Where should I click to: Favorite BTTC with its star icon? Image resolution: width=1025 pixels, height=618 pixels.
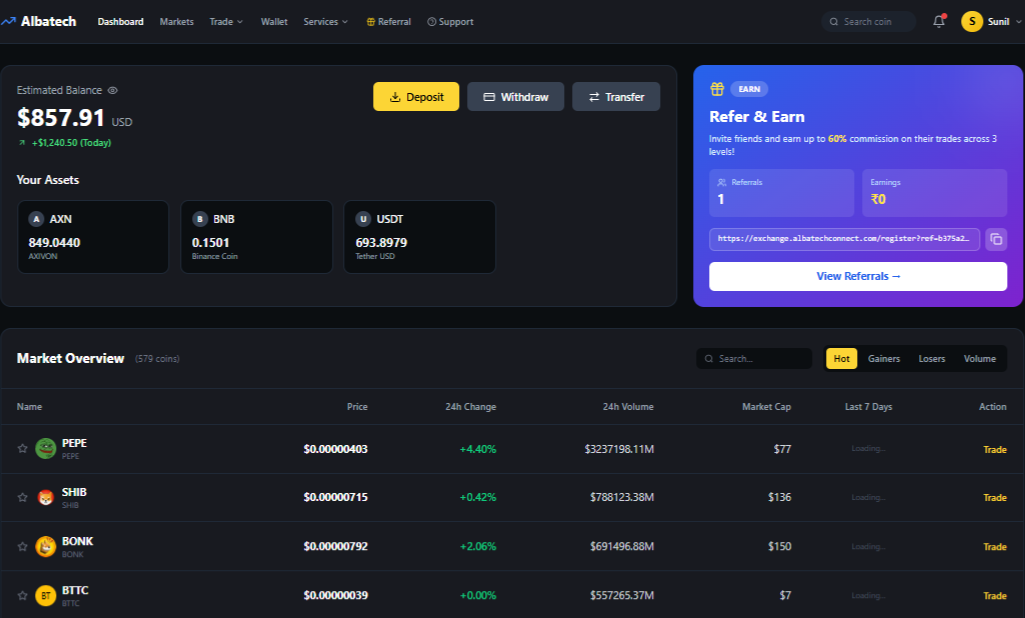(22, 596)
